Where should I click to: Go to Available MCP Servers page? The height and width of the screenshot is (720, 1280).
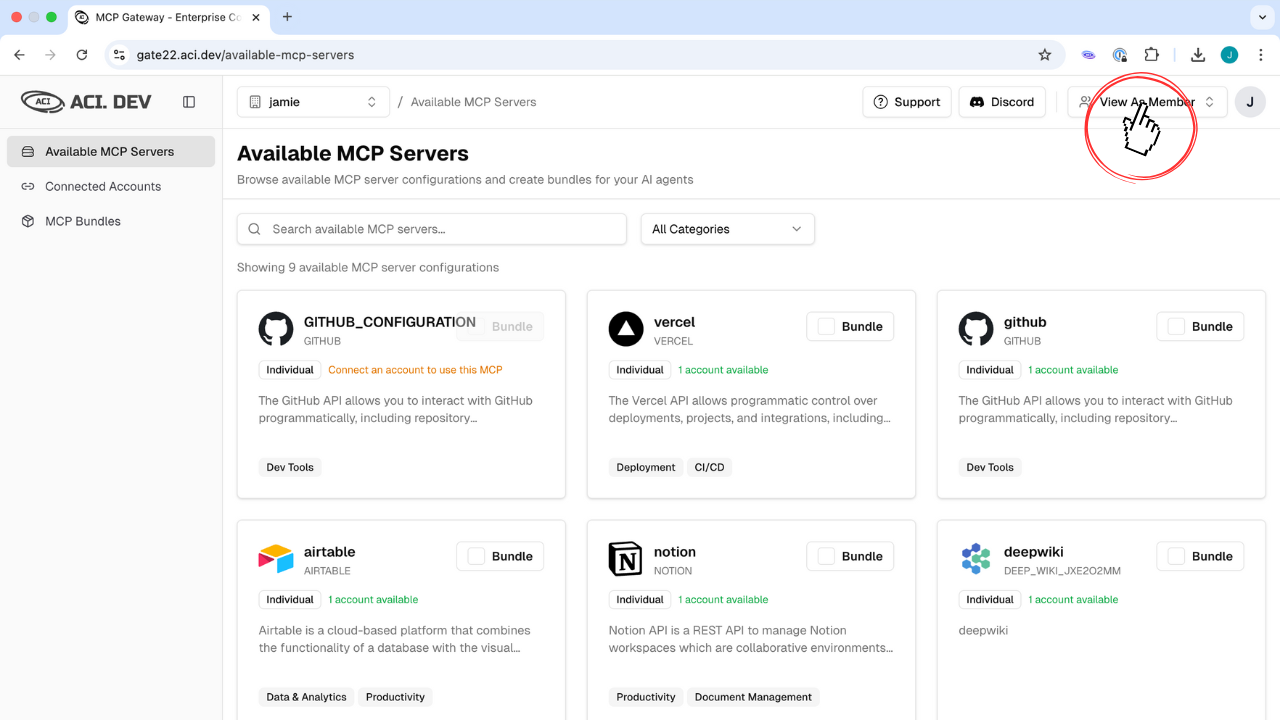(x=111, y=152)
